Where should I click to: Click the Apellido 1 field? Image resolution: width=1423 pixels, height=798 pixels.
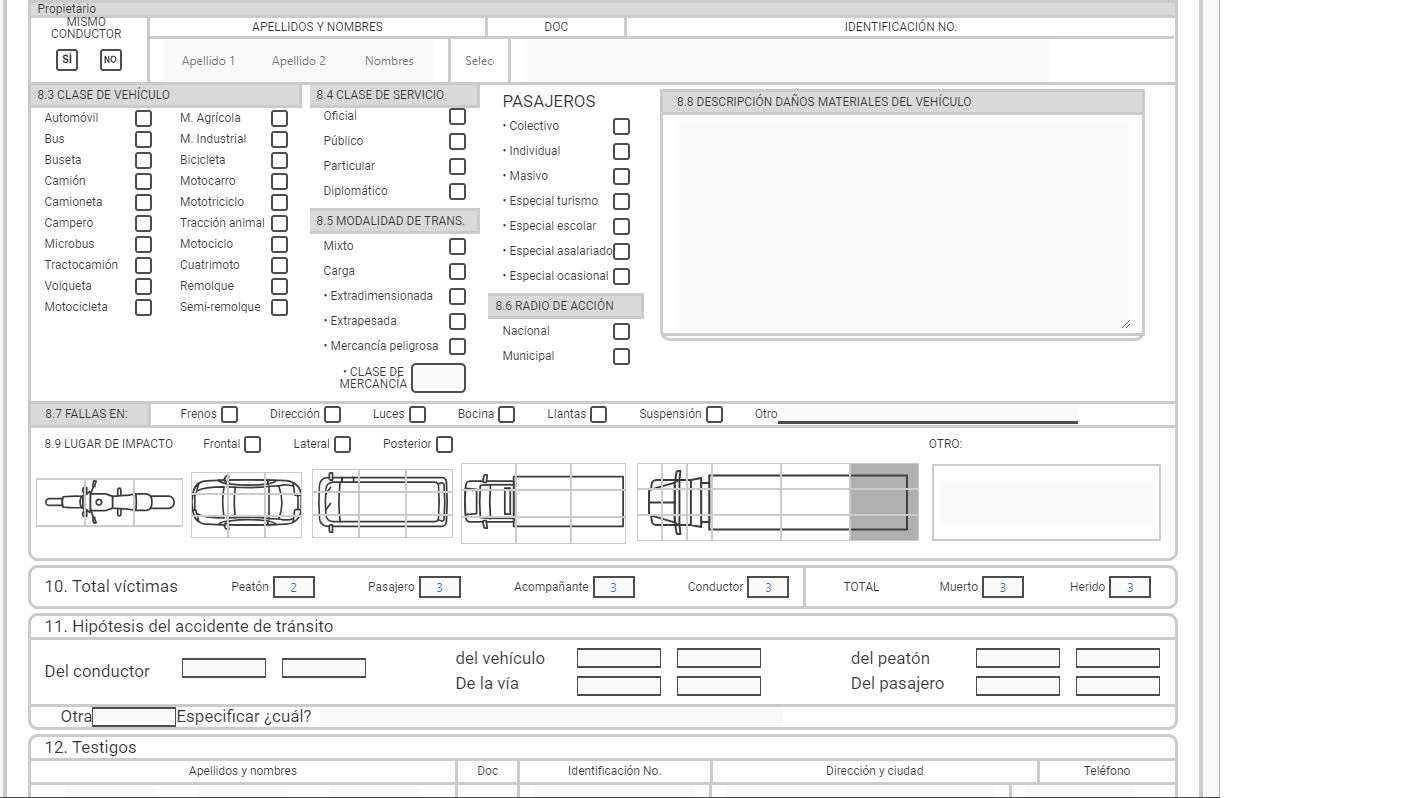pos(208,61)
